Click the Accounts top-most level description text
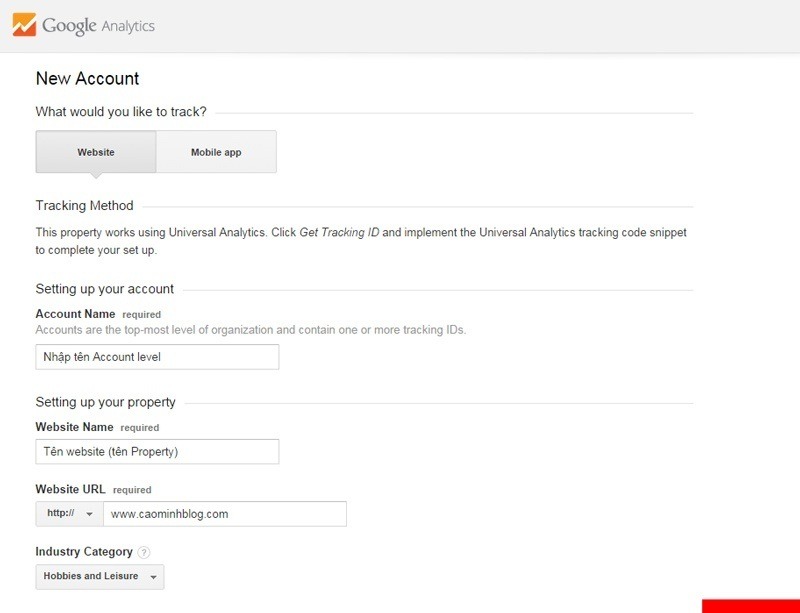The height and width of the screenshot is (613, 800). click(x=251, y=330)
